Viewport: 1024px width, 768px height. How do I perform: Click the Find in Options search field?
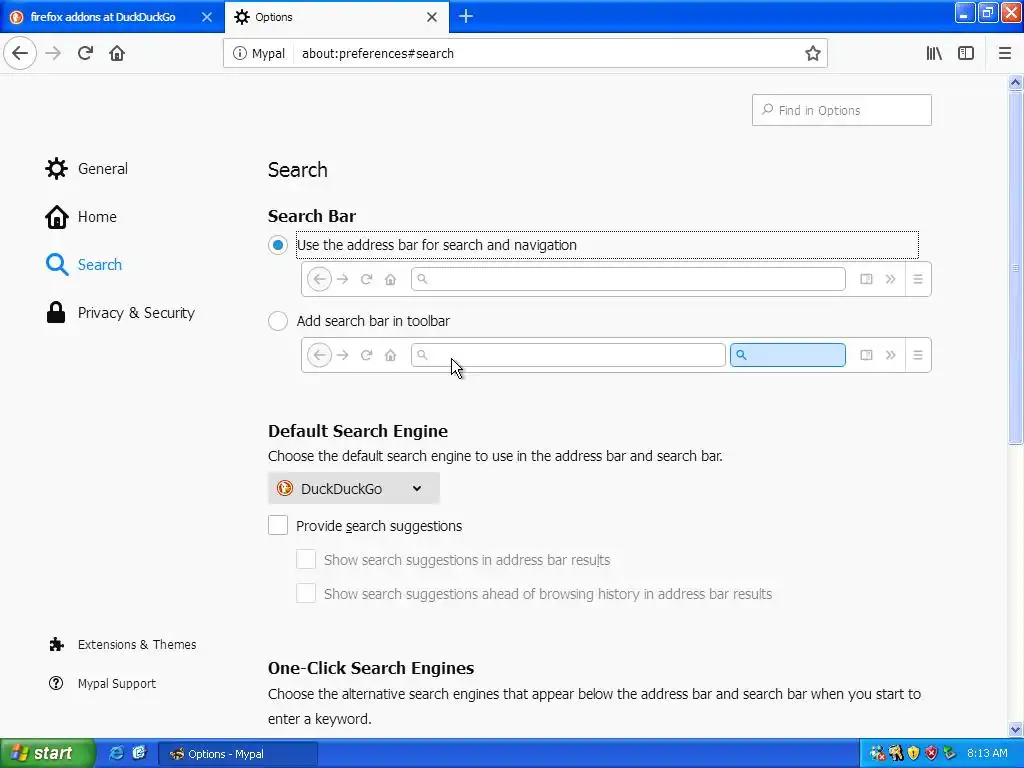click(x=841, y=110)
